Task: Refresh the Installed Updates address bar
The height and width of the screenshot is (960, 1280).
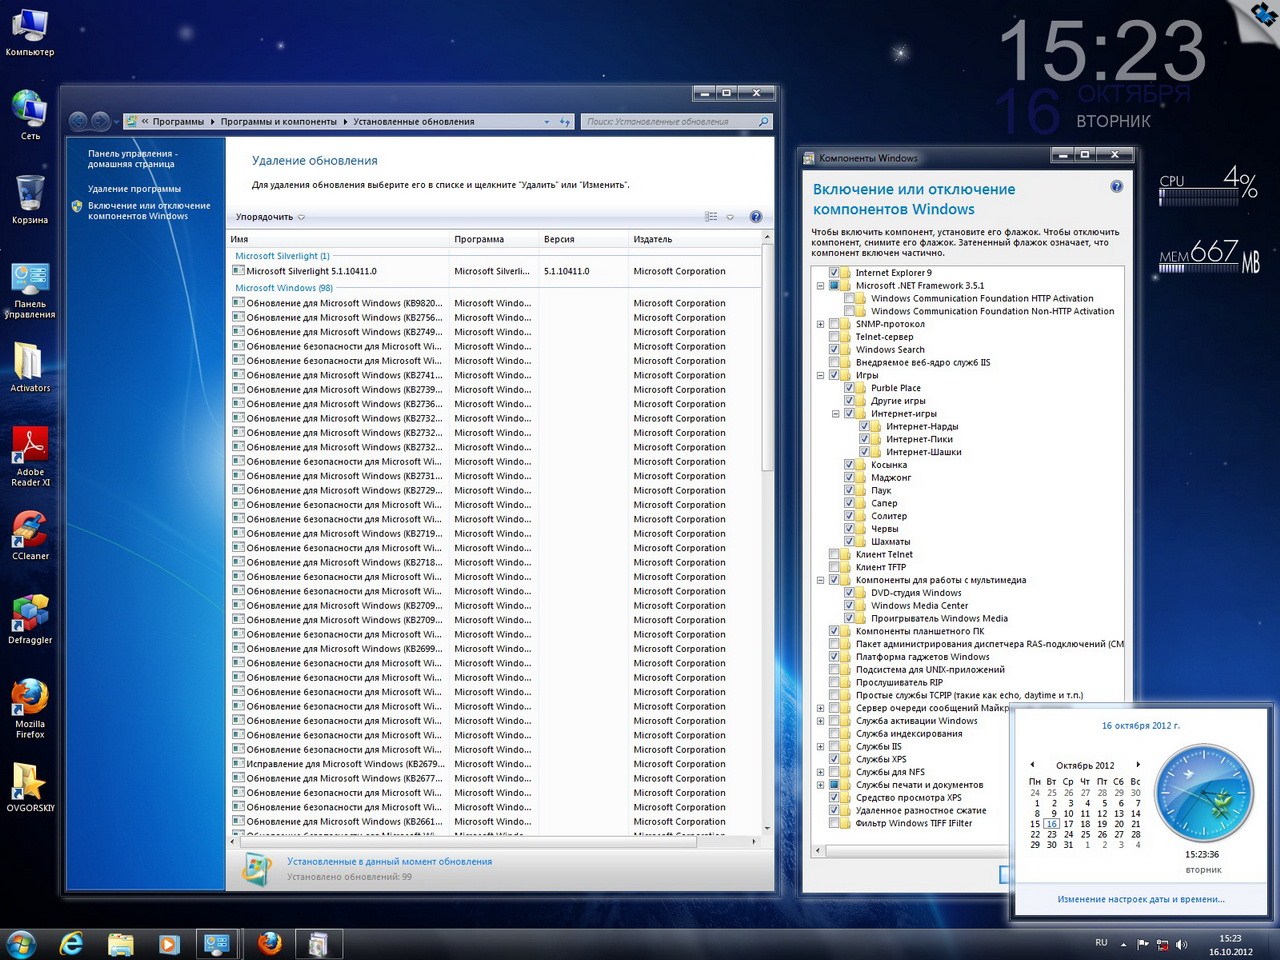Action: [565, 122]
